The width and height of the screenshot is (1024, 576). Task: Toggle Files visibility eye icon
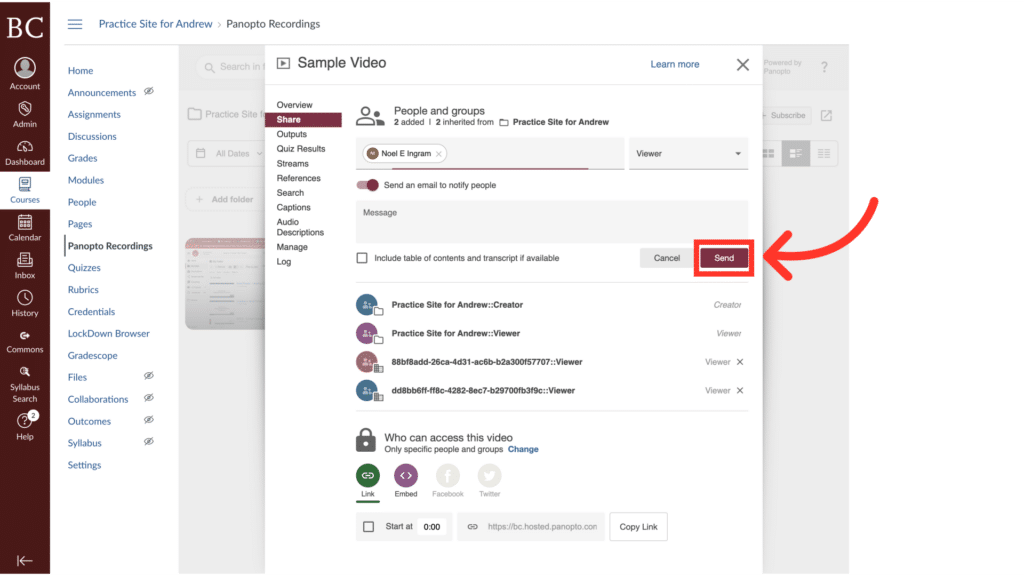149,376
